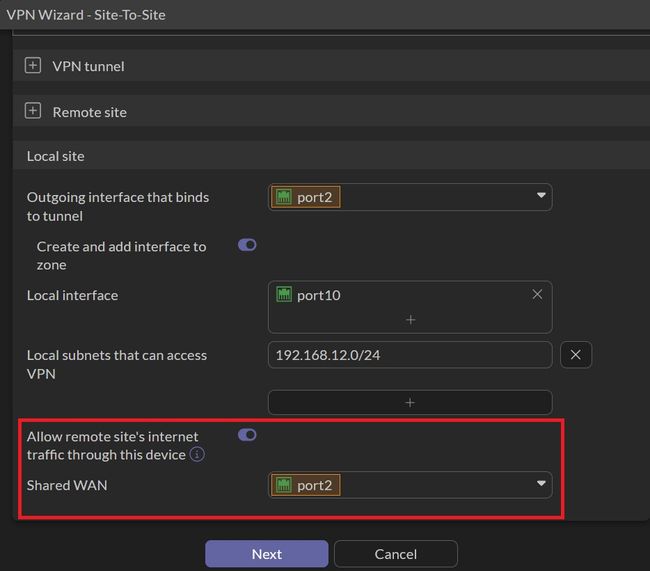Click the port2 tag in Shared WAN
This screenshot has height=571, width=650.
click(x=306, y=485)
